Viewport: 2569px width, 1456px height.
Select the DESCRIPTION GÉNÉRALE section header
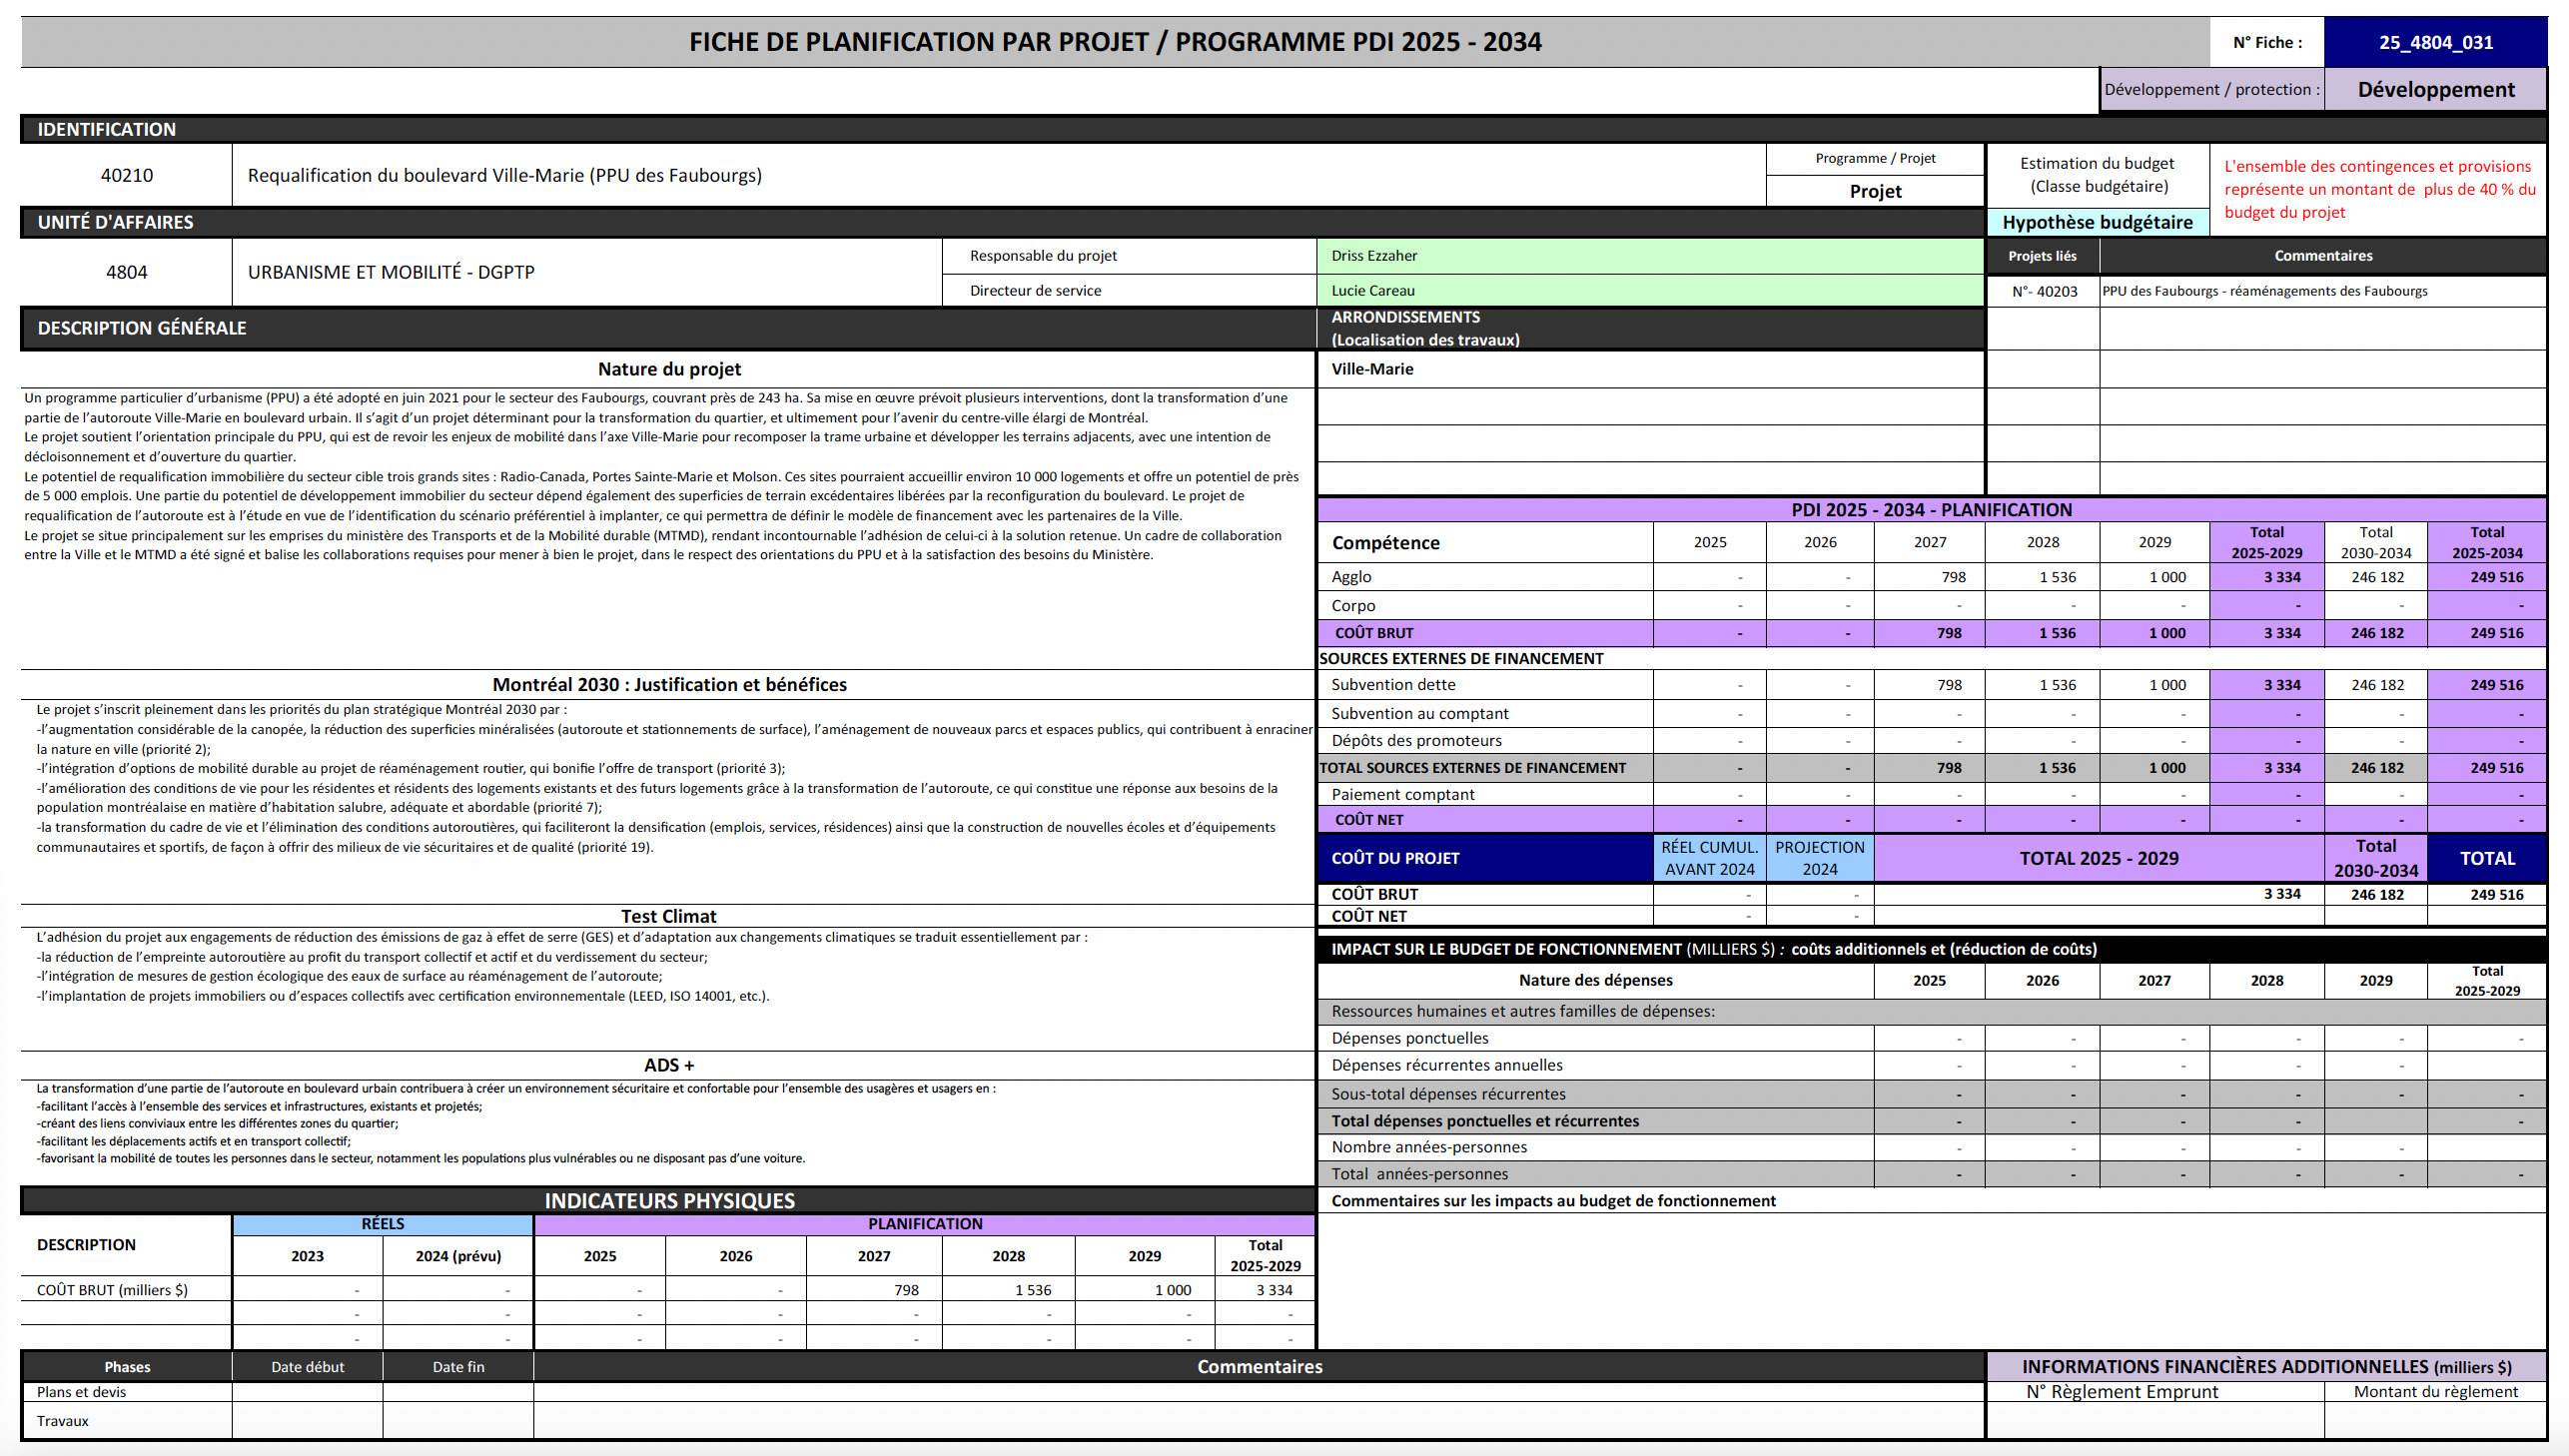pyautogui.click(x=668, y=328)
